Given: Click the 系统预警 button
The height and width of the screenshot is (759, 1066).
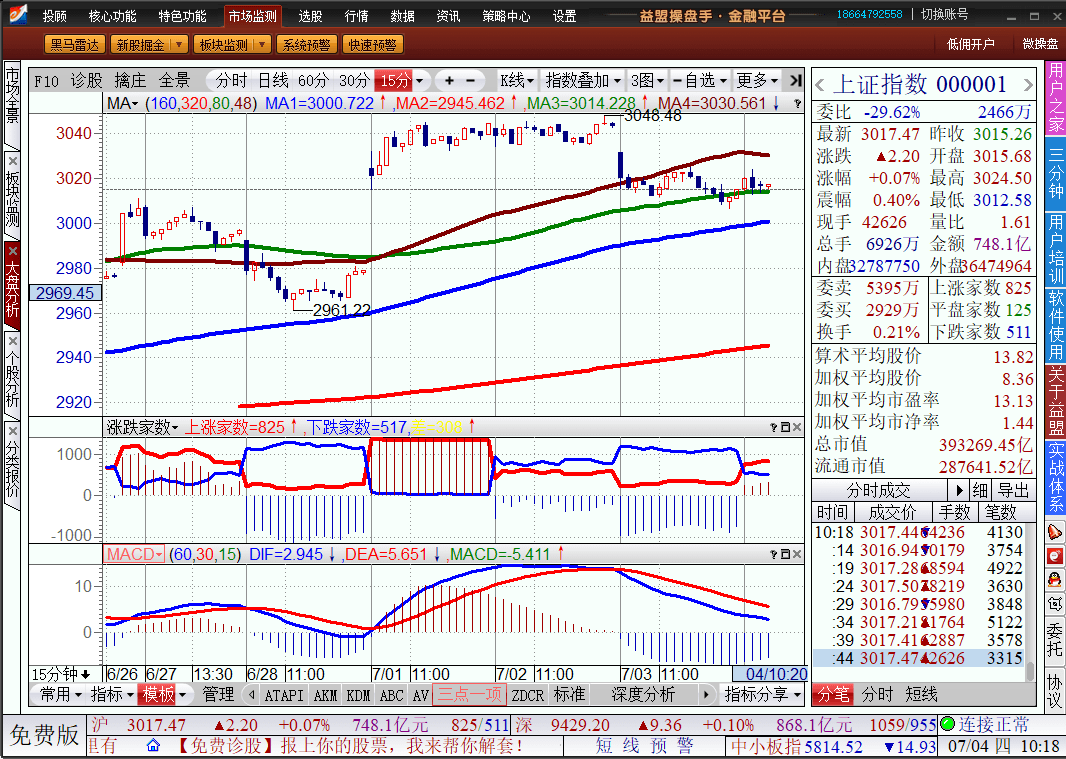Looking at the screenshot, I should tap(306, 45).
